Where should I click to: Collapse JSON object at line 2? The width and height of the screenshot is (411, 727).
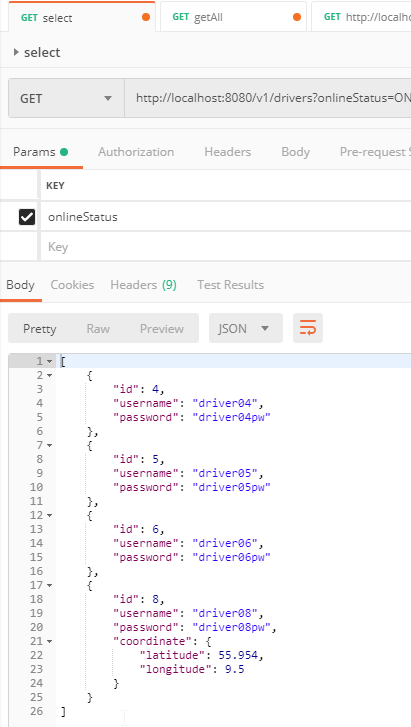(50, 376)
